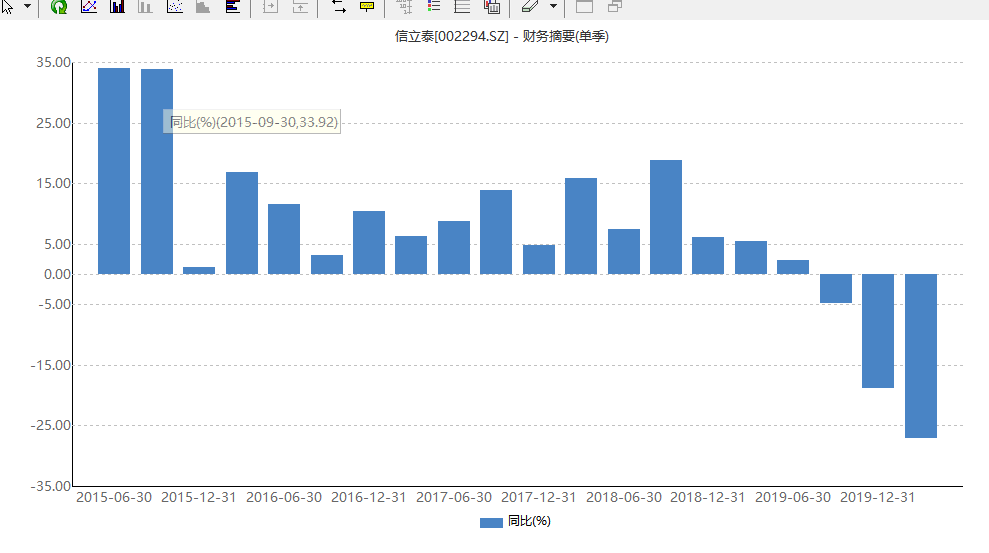Click the export right arrow icon
Viewport: 989px width, 553px height.
tap(270, 6)
